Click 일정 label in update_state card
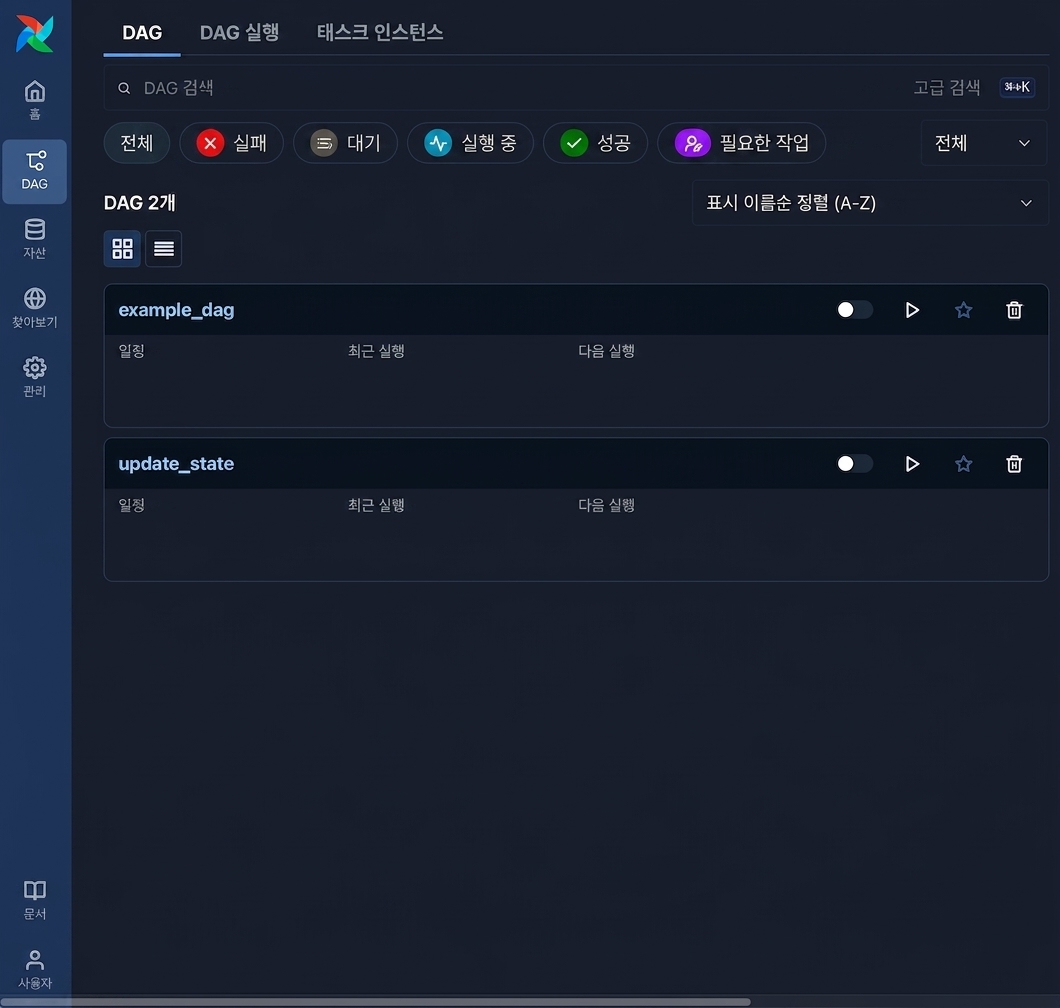1060x1008 pixels. (131, 505)
